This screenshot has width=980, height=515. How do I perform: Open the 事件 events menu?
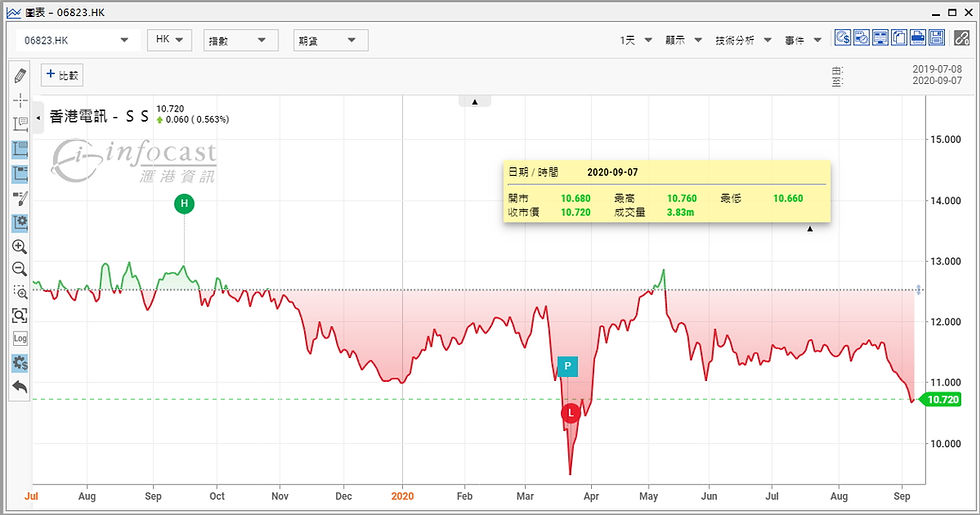pyautogui.click(x=803, y=40)
